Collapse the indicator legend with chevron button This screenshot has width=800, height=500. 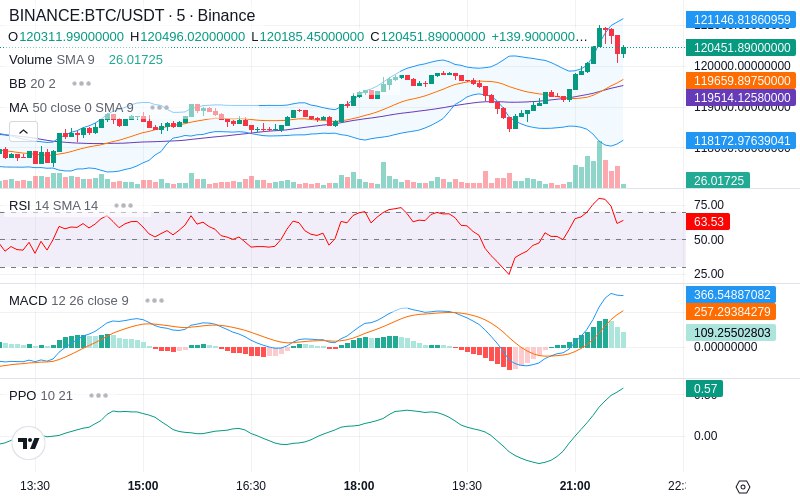click(23, 132)
